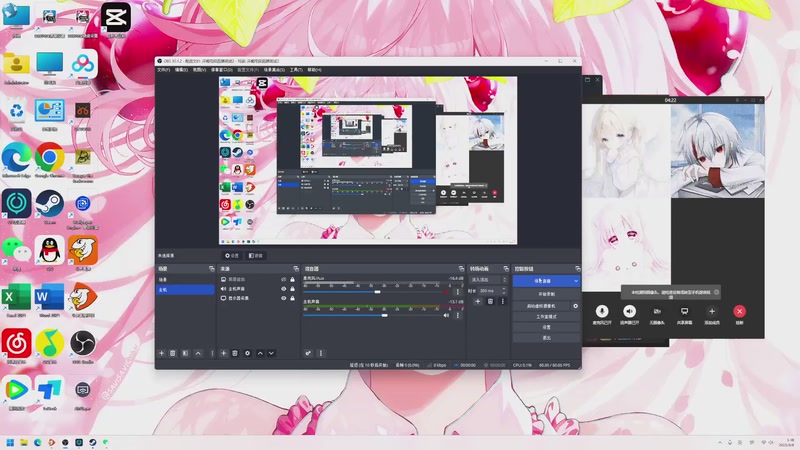Remove the transition using the transitions trash icon
The height and width of the screenshot is (450, 800).
490,302
